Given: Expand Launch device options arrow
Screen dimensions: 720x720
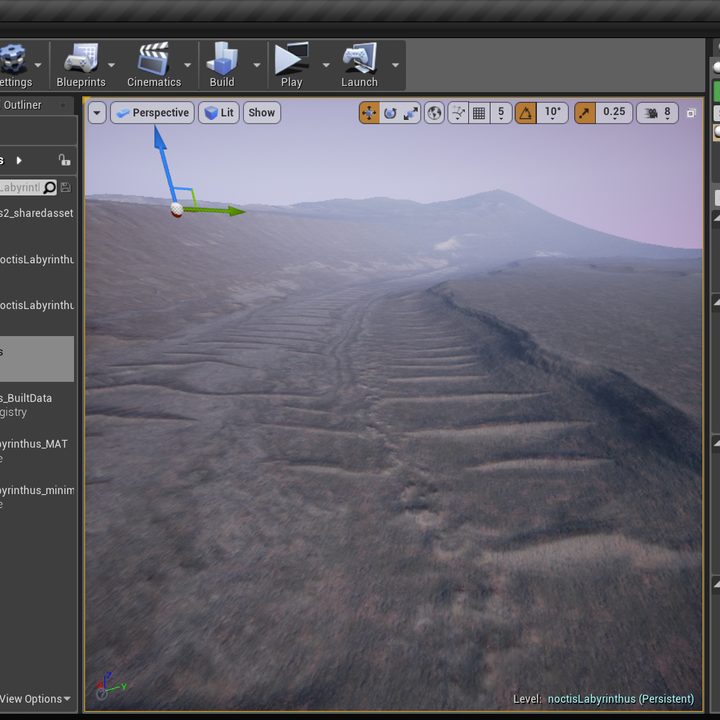Looking at the screenshot, I should (395, 65).
